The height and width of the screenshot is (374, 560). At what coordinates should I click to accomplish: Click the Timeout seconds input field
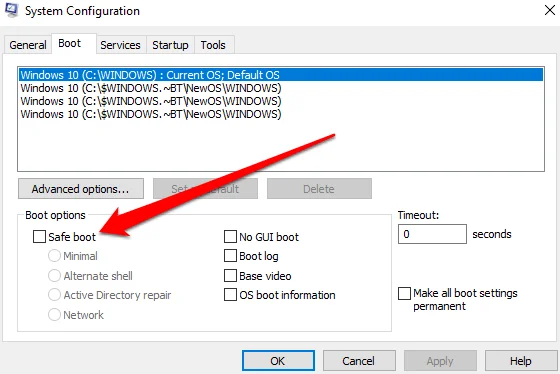(x=432, y=234)
